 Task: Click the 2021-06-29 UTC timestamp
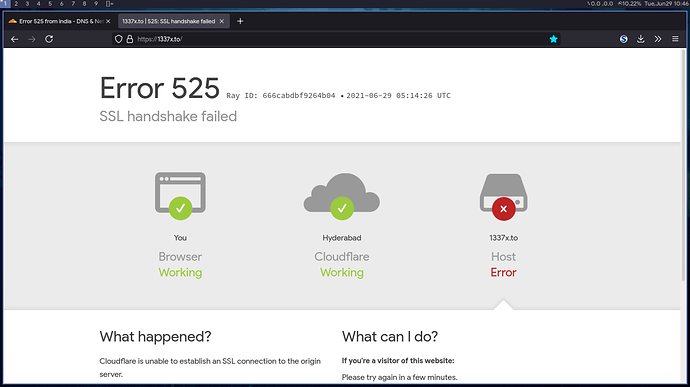click(x=398, y=96)
